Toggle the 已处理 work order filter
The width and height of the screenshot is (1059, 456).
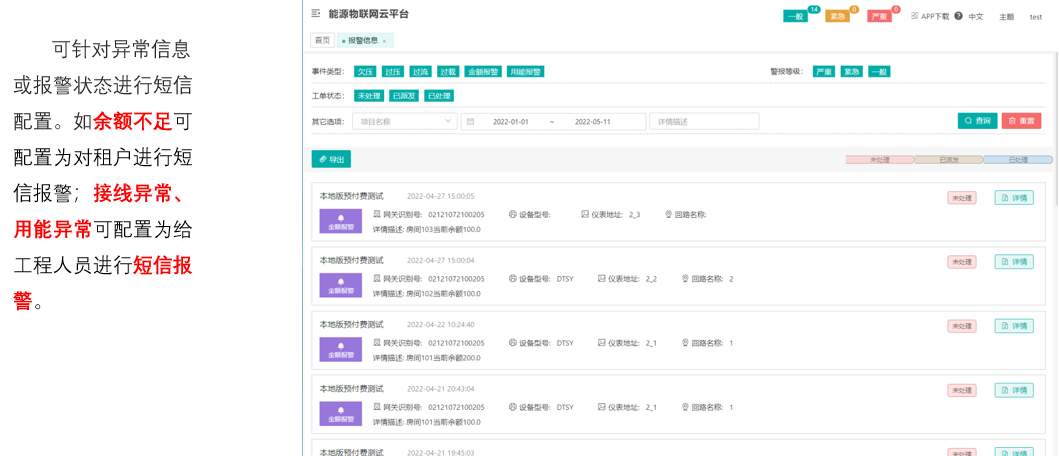pos(439,96)
